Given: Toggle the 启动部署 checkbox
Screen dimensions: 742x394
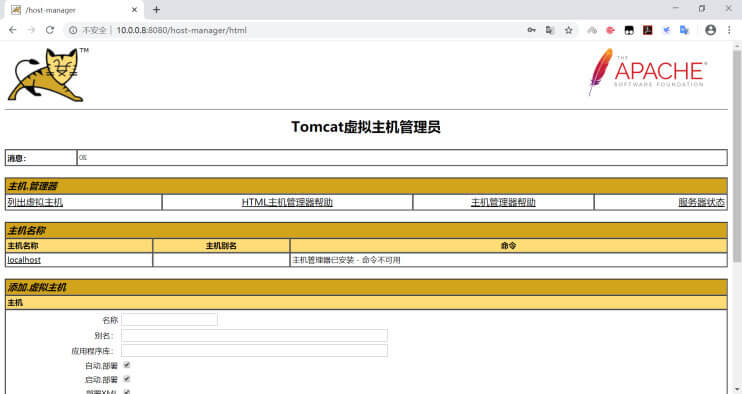Looking at the screenshot, I should point(127,379).
